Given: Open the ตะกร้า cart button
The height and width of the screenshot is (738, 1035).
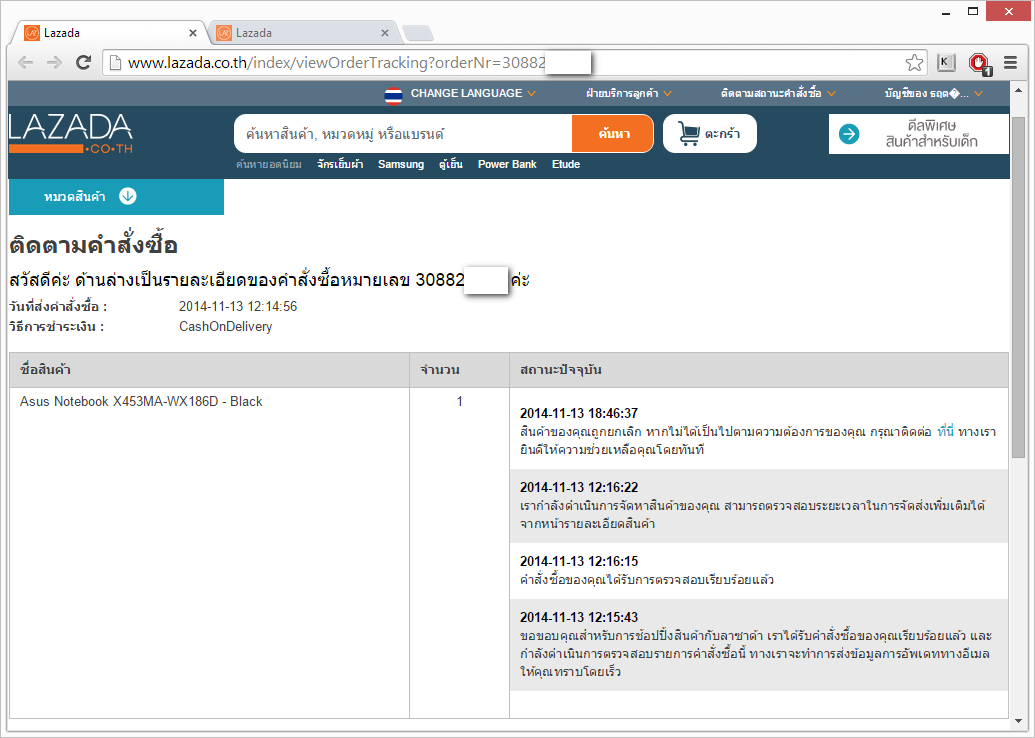Looking at the screenshot, I should tap(710, 134).
